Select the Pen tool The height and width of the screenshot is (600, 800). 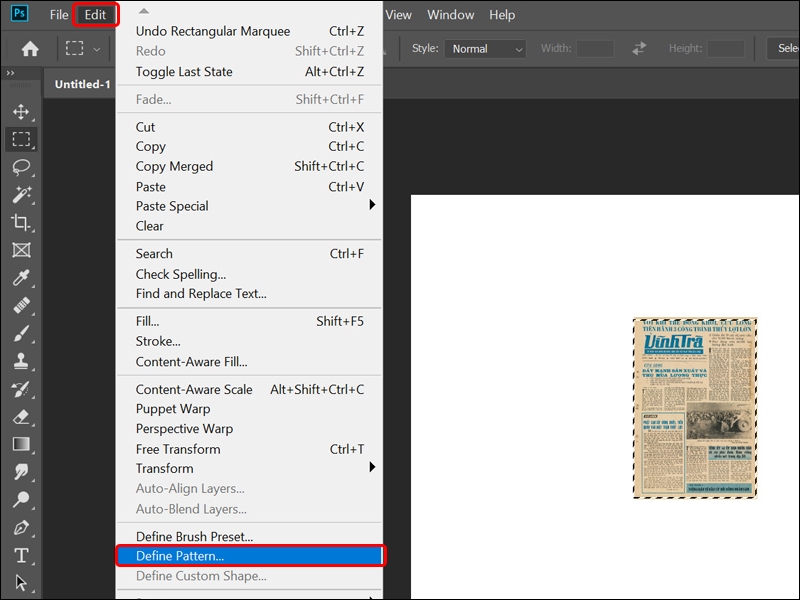point(21,527)
